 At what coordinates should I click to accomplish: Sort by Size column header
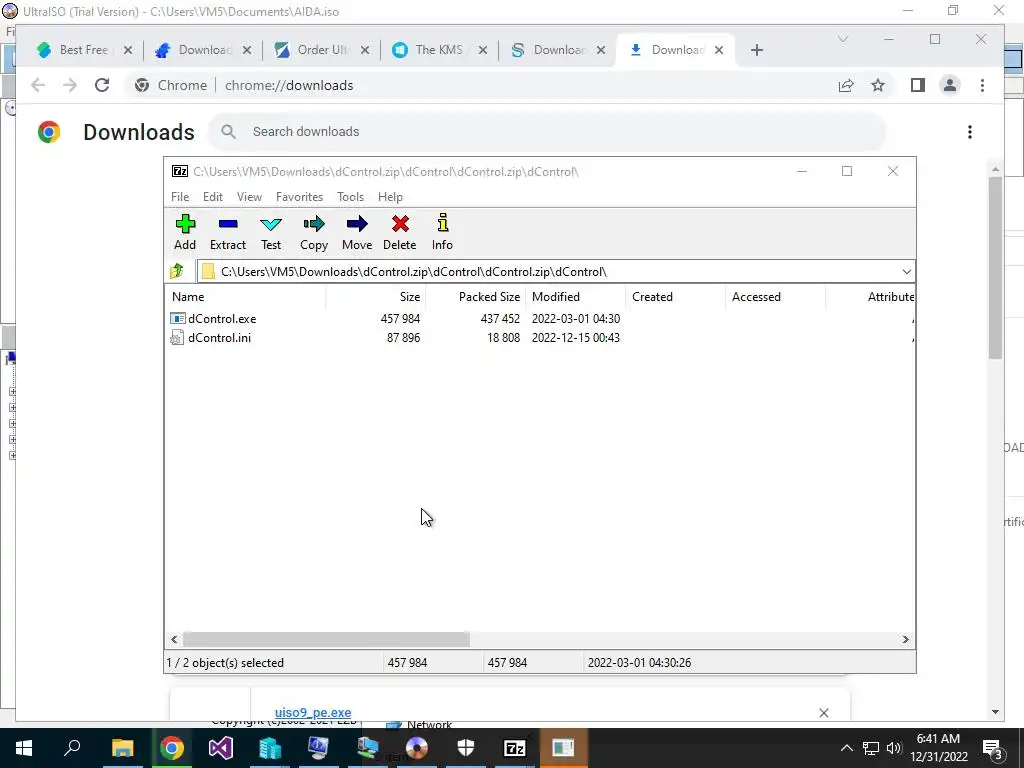coord(376,296)
